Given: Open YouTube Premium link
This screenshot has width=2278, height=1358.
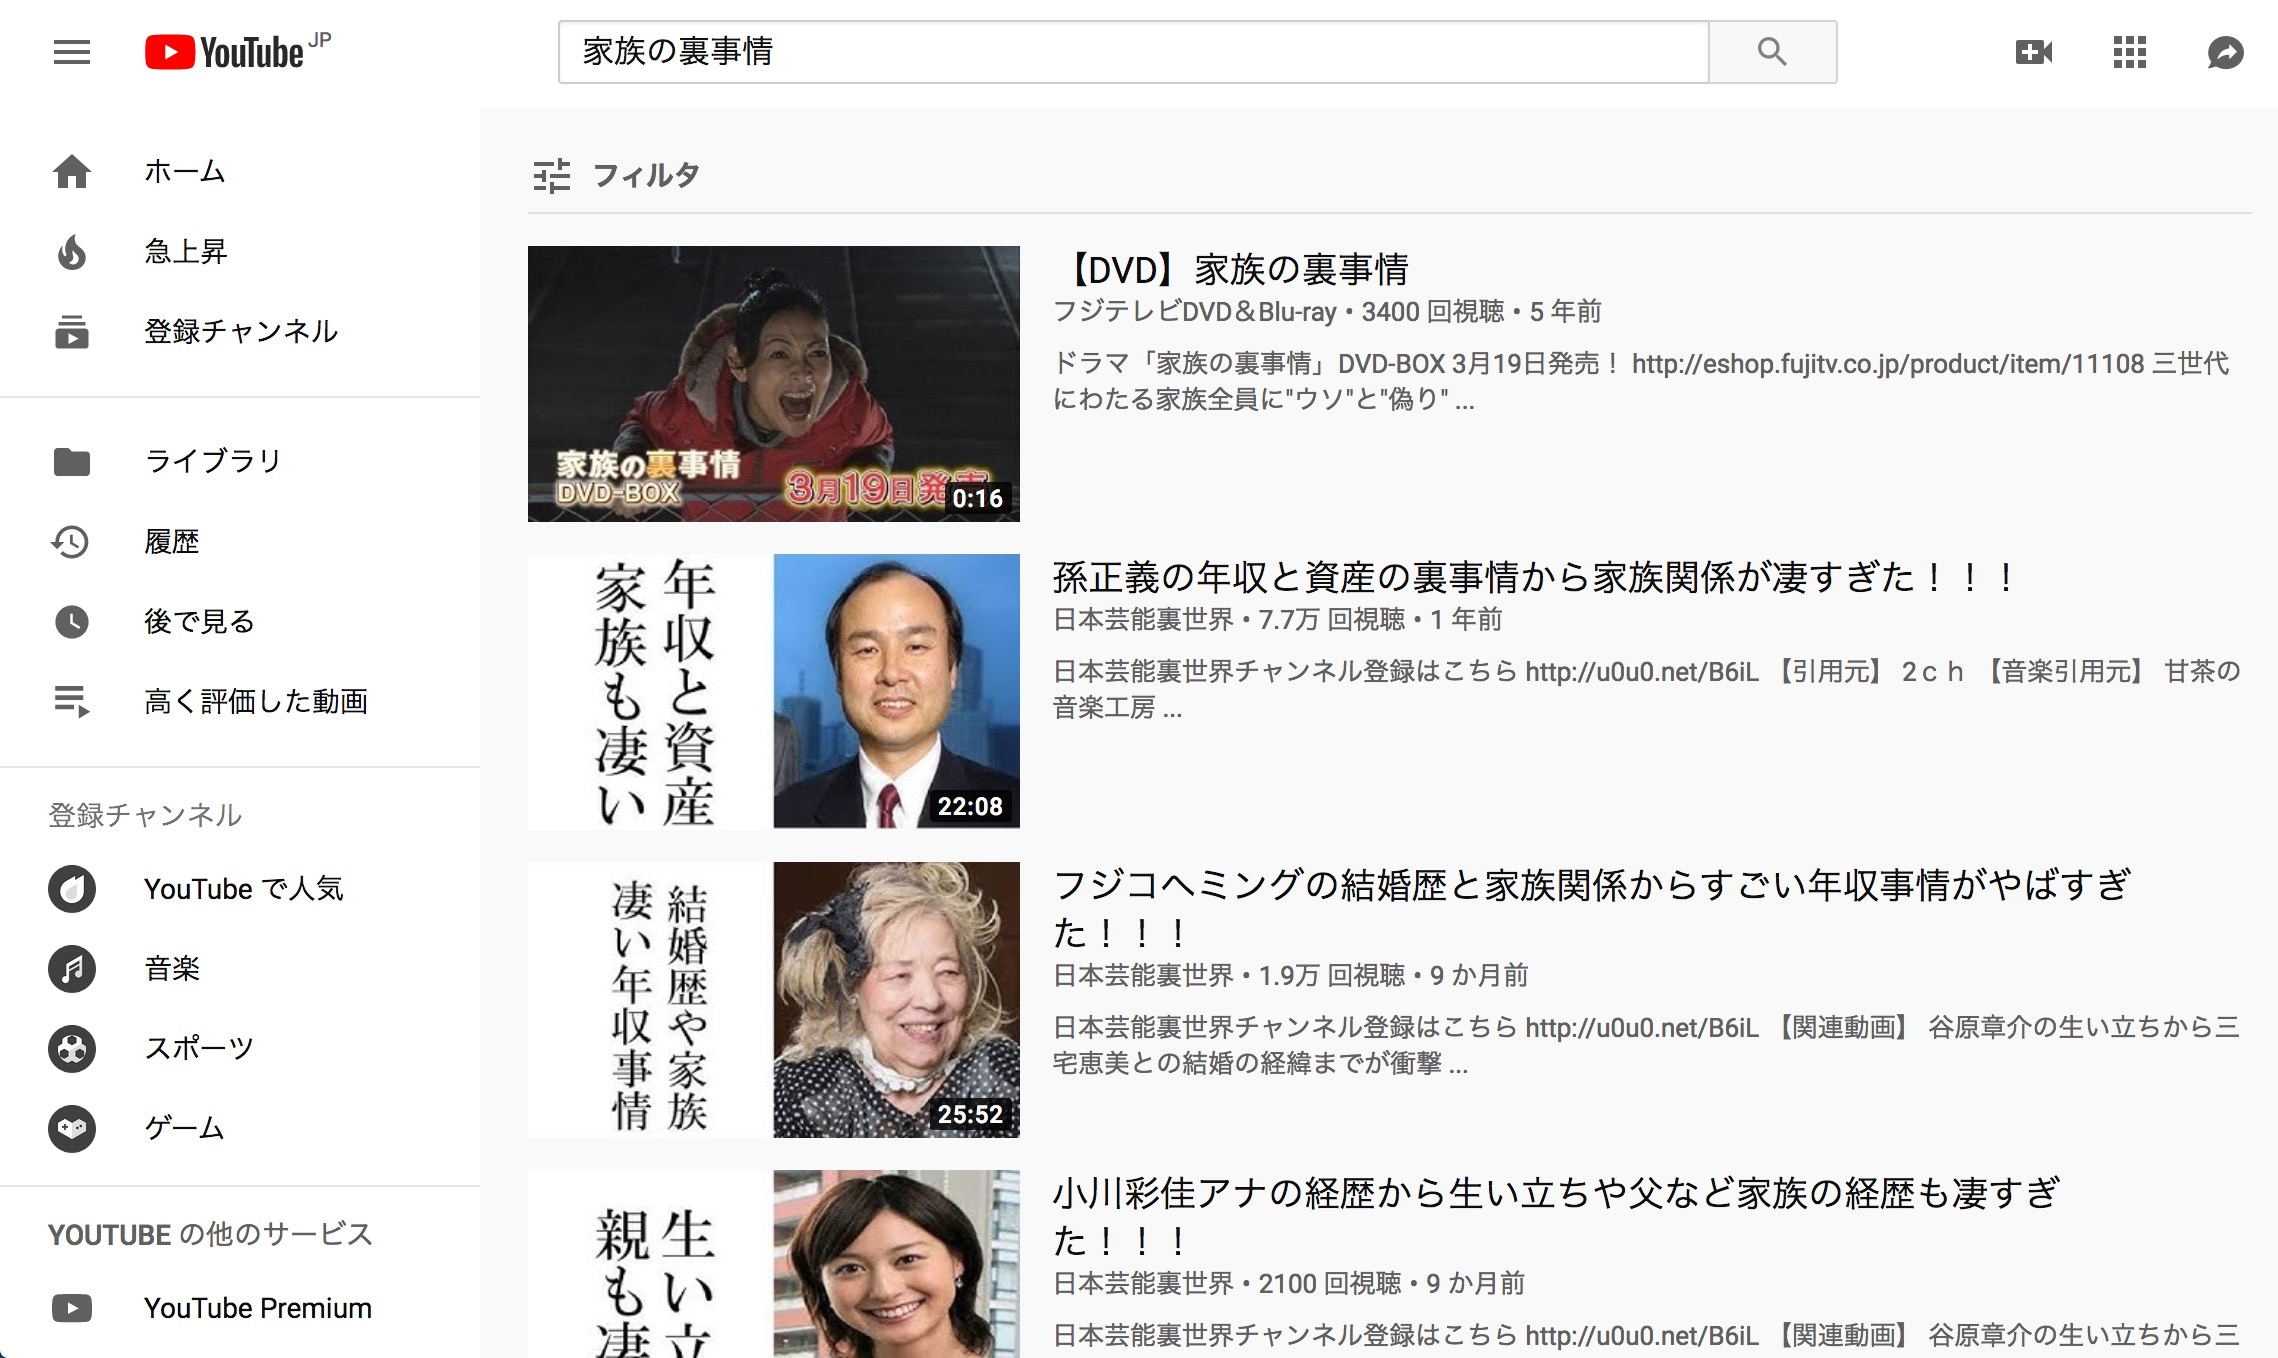Looking at the screenshot, I should point(258,1308).
